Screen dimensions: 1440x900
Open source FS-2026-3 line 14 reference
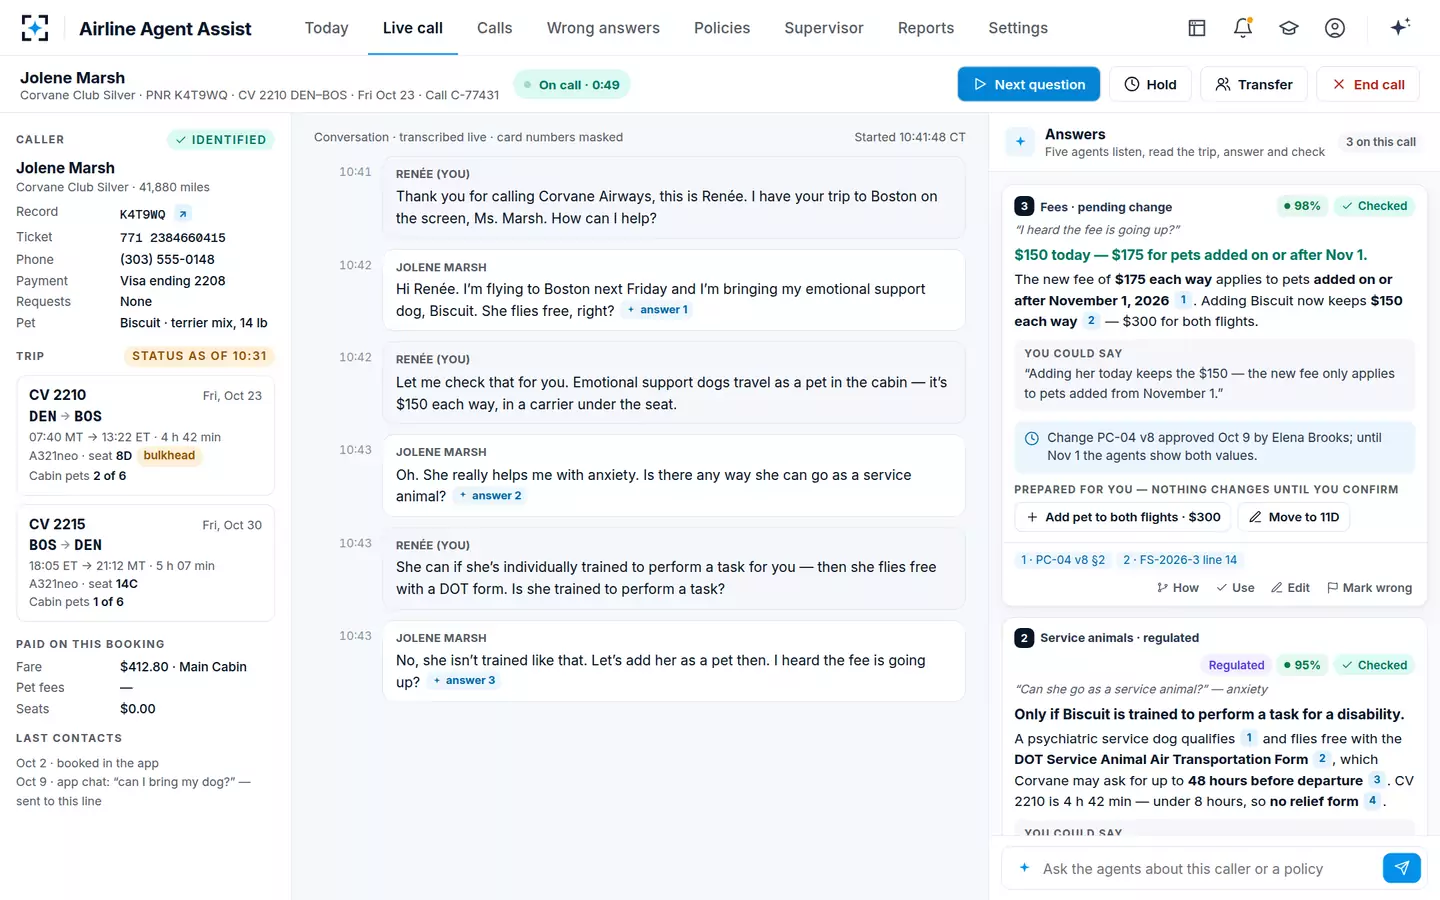pyautogui.click(x=1180, y=560)
